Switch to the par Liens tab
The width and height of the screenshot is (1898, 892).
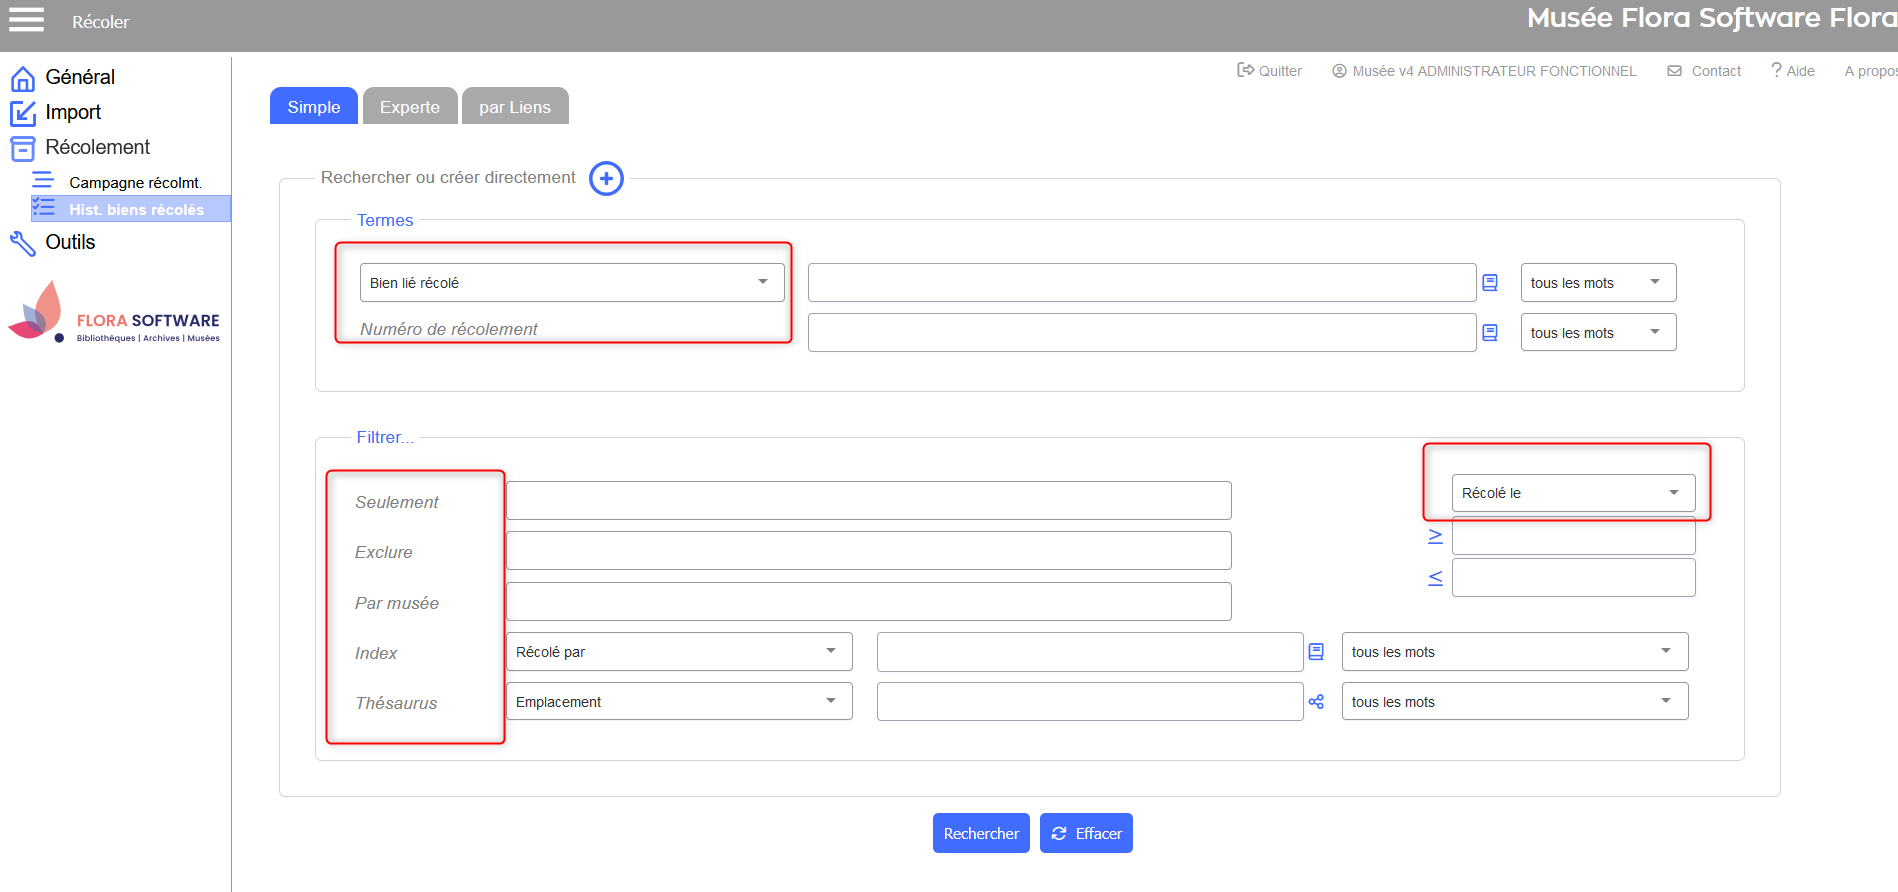[x=514, y=107]
